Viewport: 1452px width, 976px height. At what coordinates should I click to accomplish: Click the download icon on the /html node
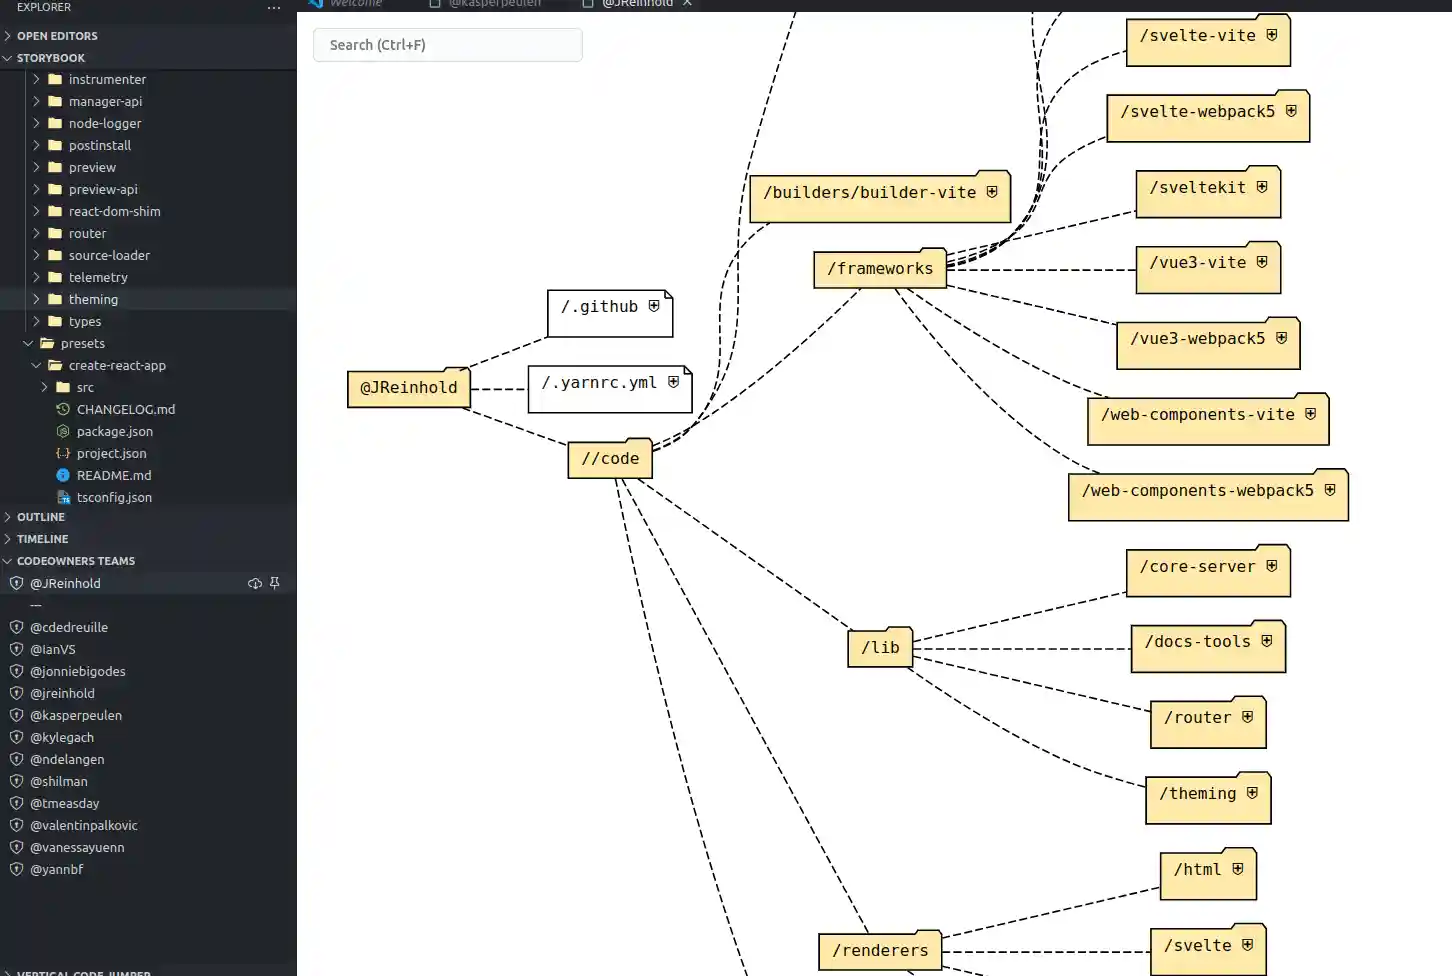(1239, 868)
